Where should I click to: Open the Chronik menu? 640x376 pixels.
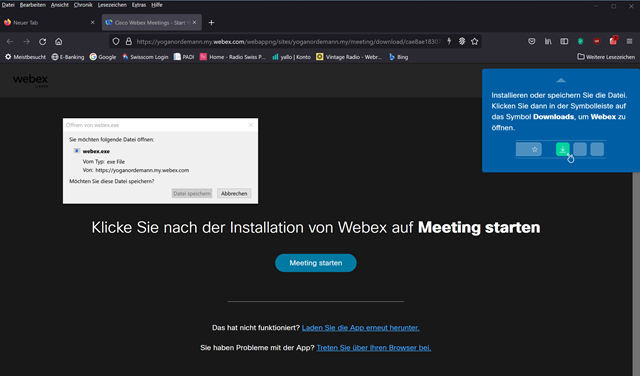click(x=83, y=5)
